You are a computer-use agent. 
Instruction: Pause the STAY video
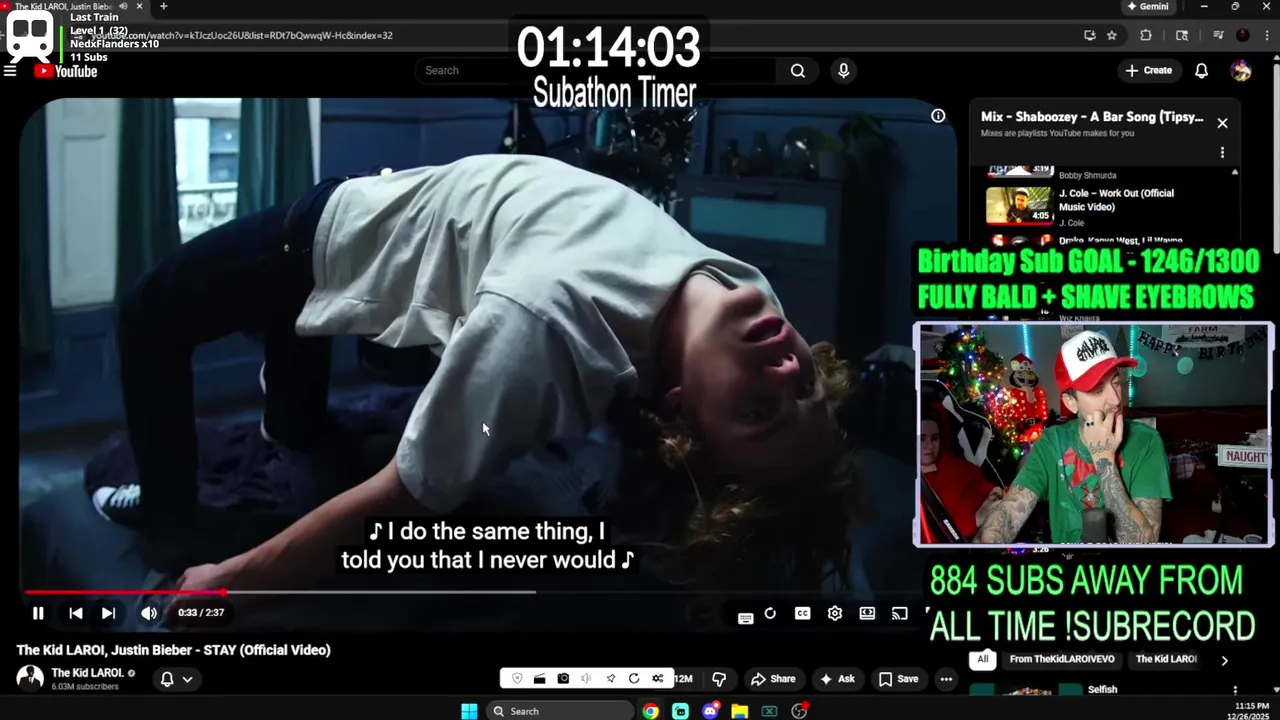[38, 613]
